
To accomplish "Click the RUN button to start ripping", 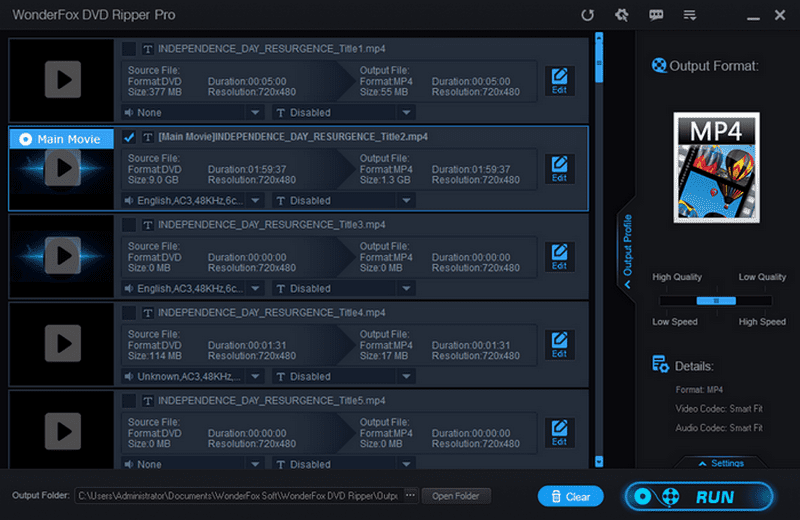I will (699, 496).
